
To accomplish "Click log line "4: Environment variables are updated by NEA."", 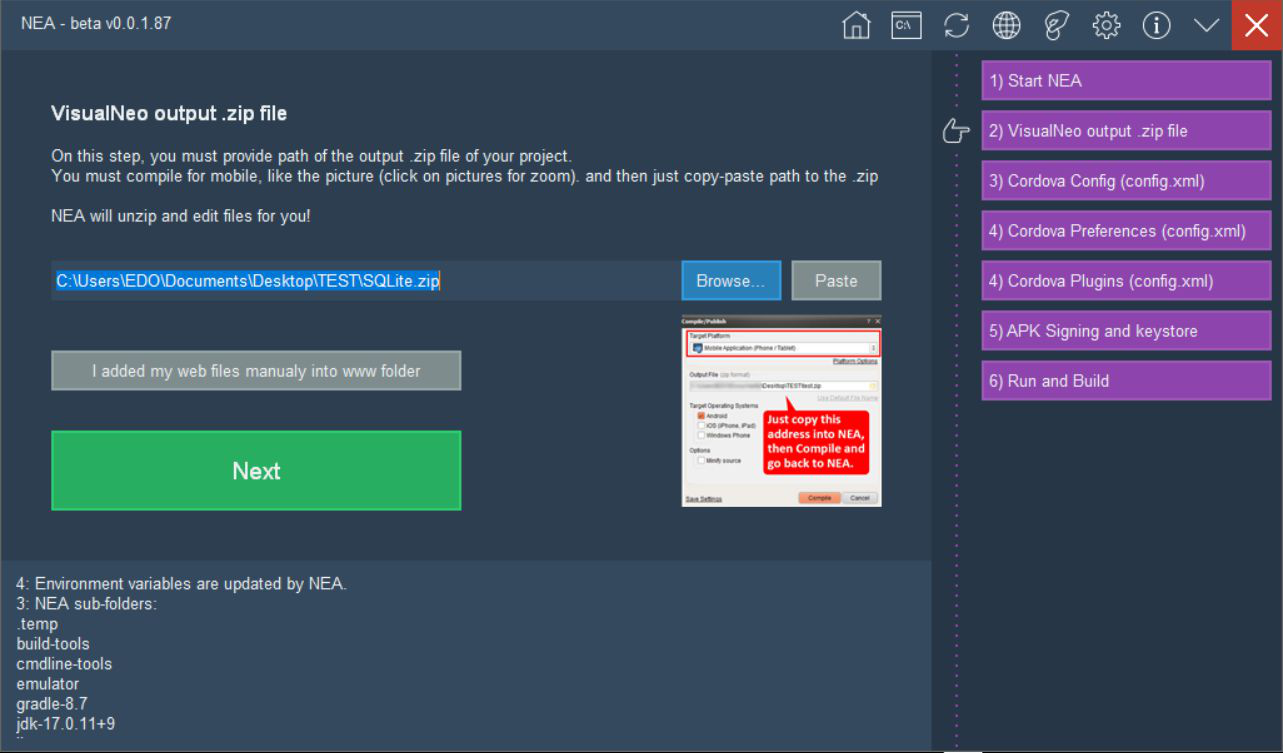I will [181, 584].
